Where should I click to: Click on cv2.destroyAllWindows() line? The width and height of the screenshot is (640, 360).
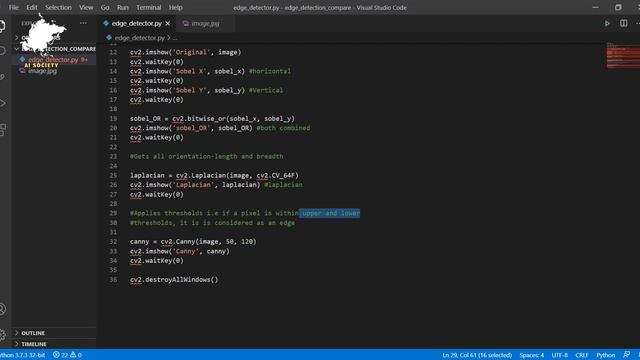(x=174, y=280)
